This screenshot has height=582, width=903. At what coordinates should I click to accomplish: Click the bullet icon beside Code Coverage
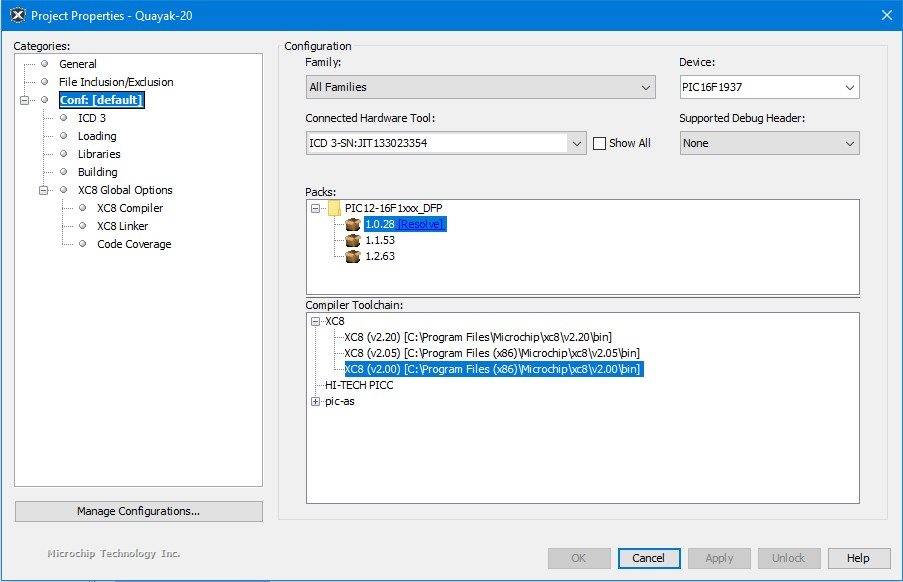coord(82,244)
